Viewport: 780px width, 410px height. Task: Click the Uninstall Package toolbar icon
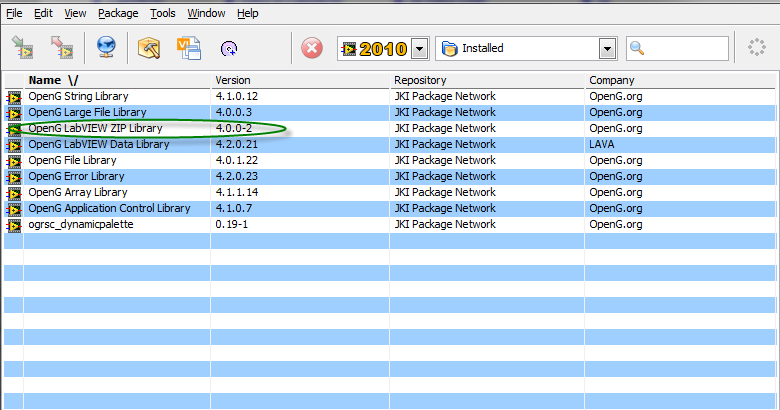[x=62, y=48]
